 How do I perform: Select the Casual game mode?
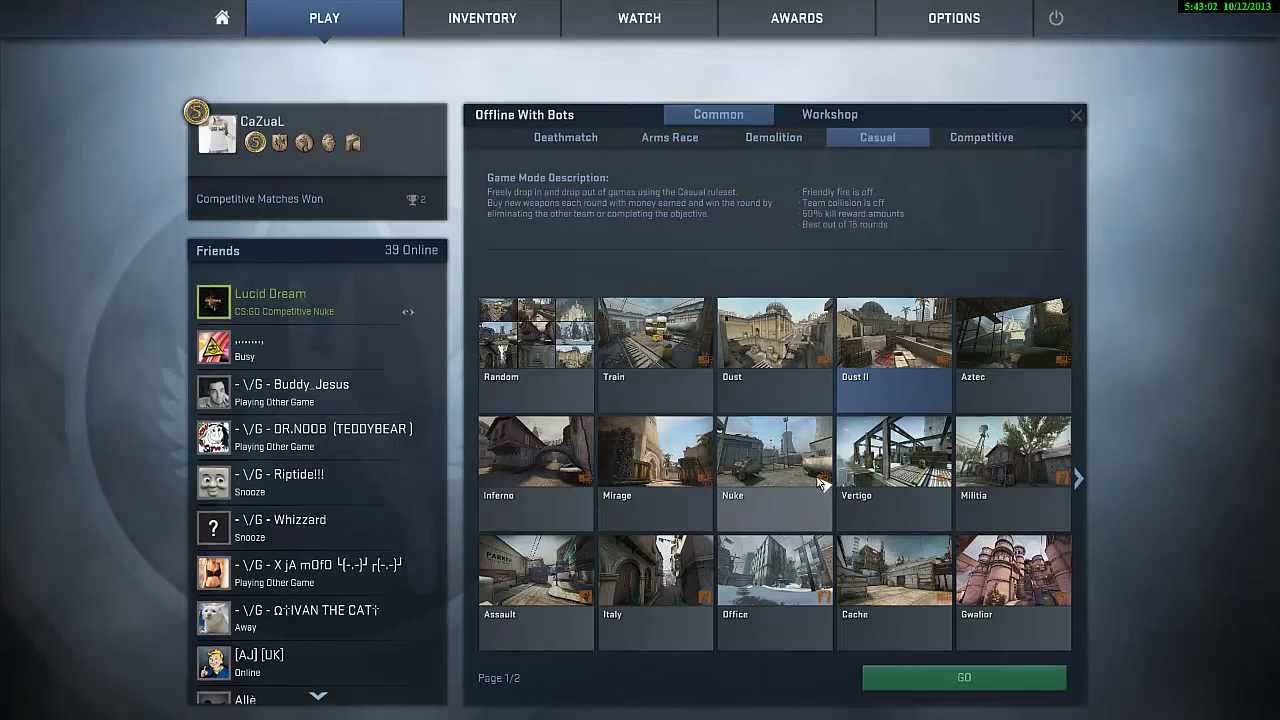(878, 138)
